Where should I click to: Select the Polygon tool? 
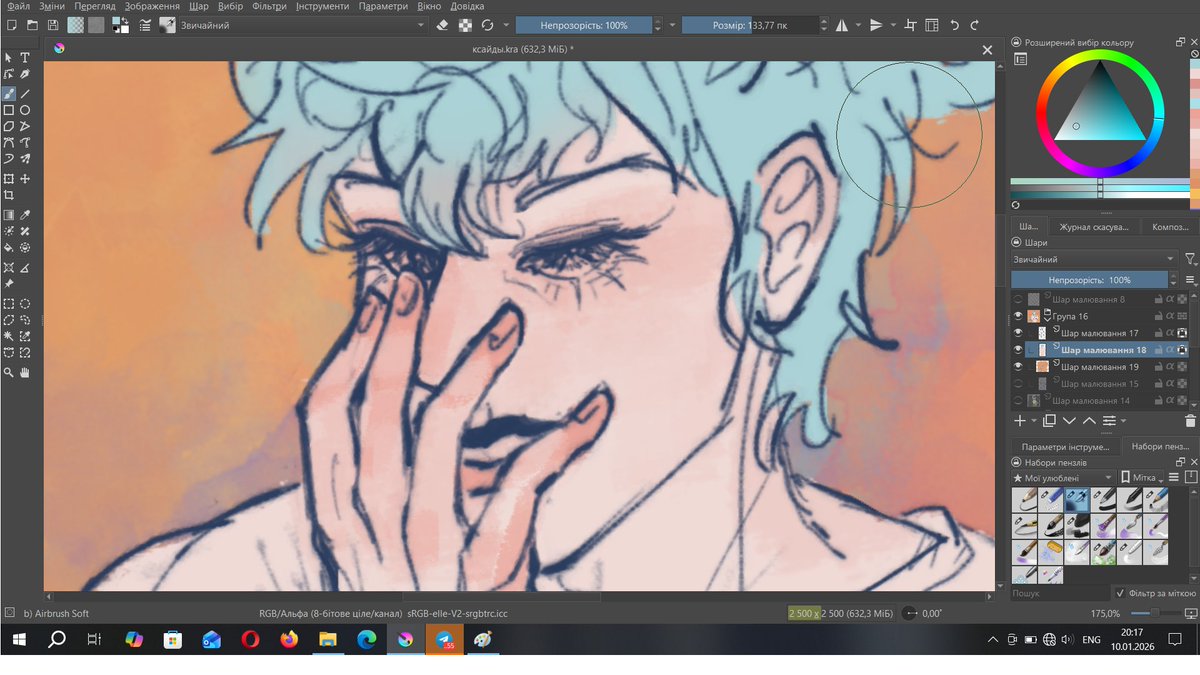click(x=9, y=126)
